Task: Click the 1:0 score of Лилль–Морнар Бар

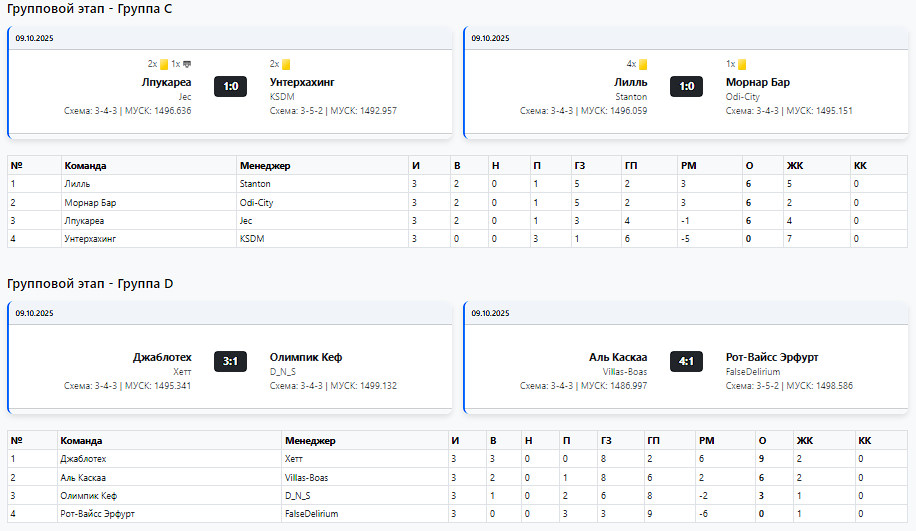Action: (686, 87)
